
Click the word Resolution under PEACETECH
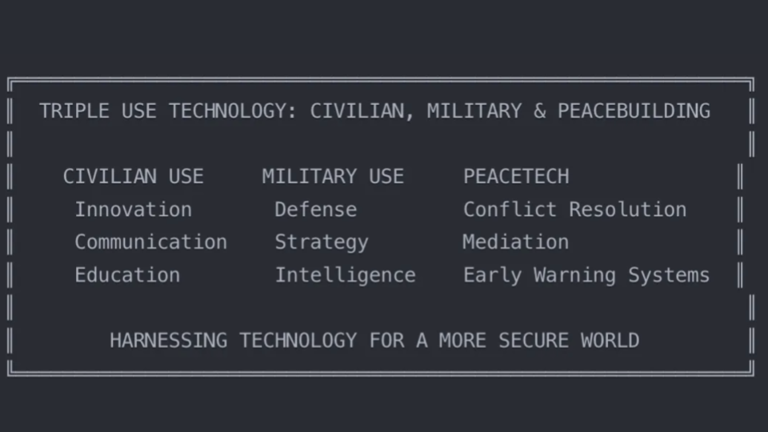pos(628,210)
